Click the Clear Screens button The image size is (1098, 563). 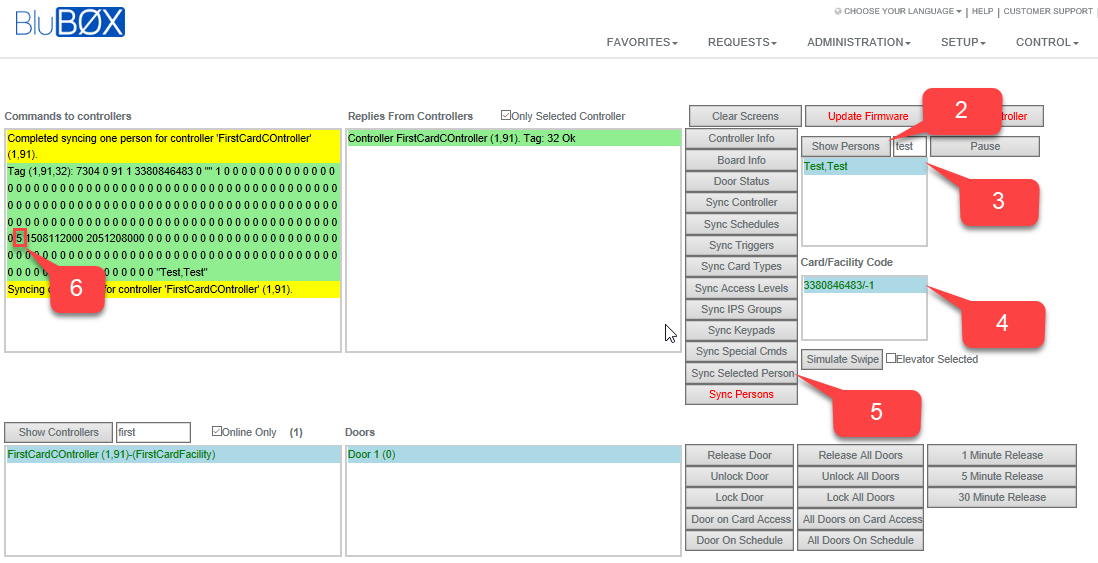[745, 117]
